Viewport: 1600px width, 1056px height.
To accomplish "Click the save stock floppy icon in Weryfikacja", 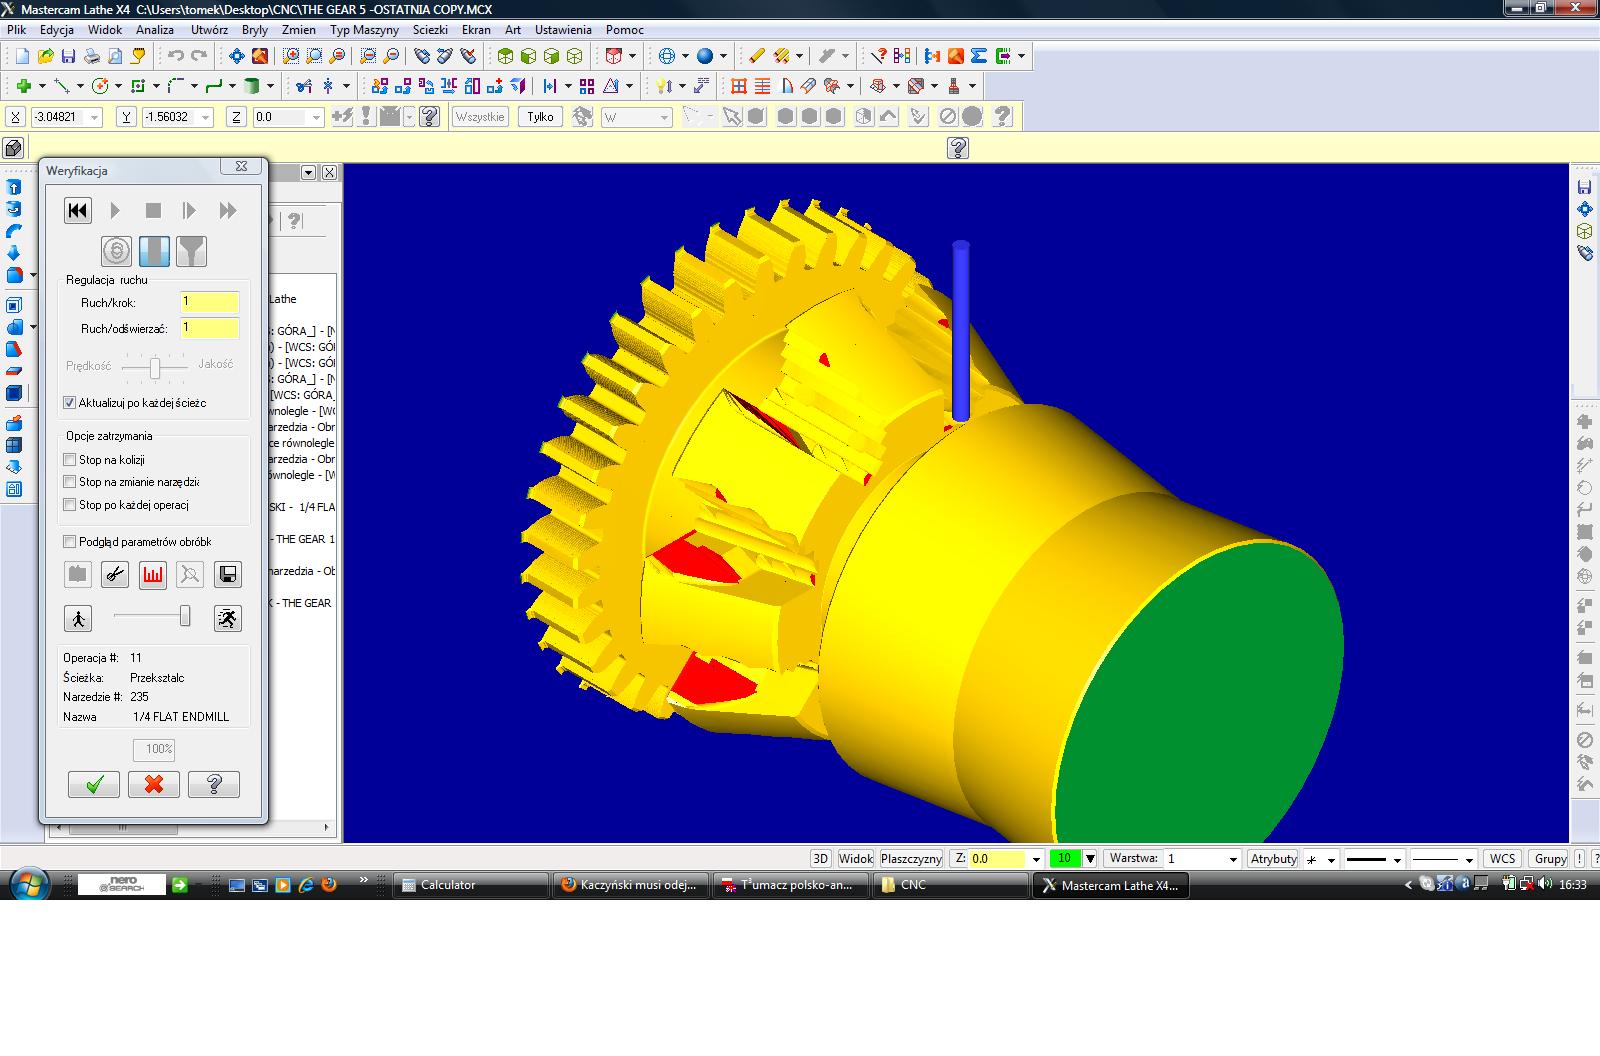I will coord(227,574).
